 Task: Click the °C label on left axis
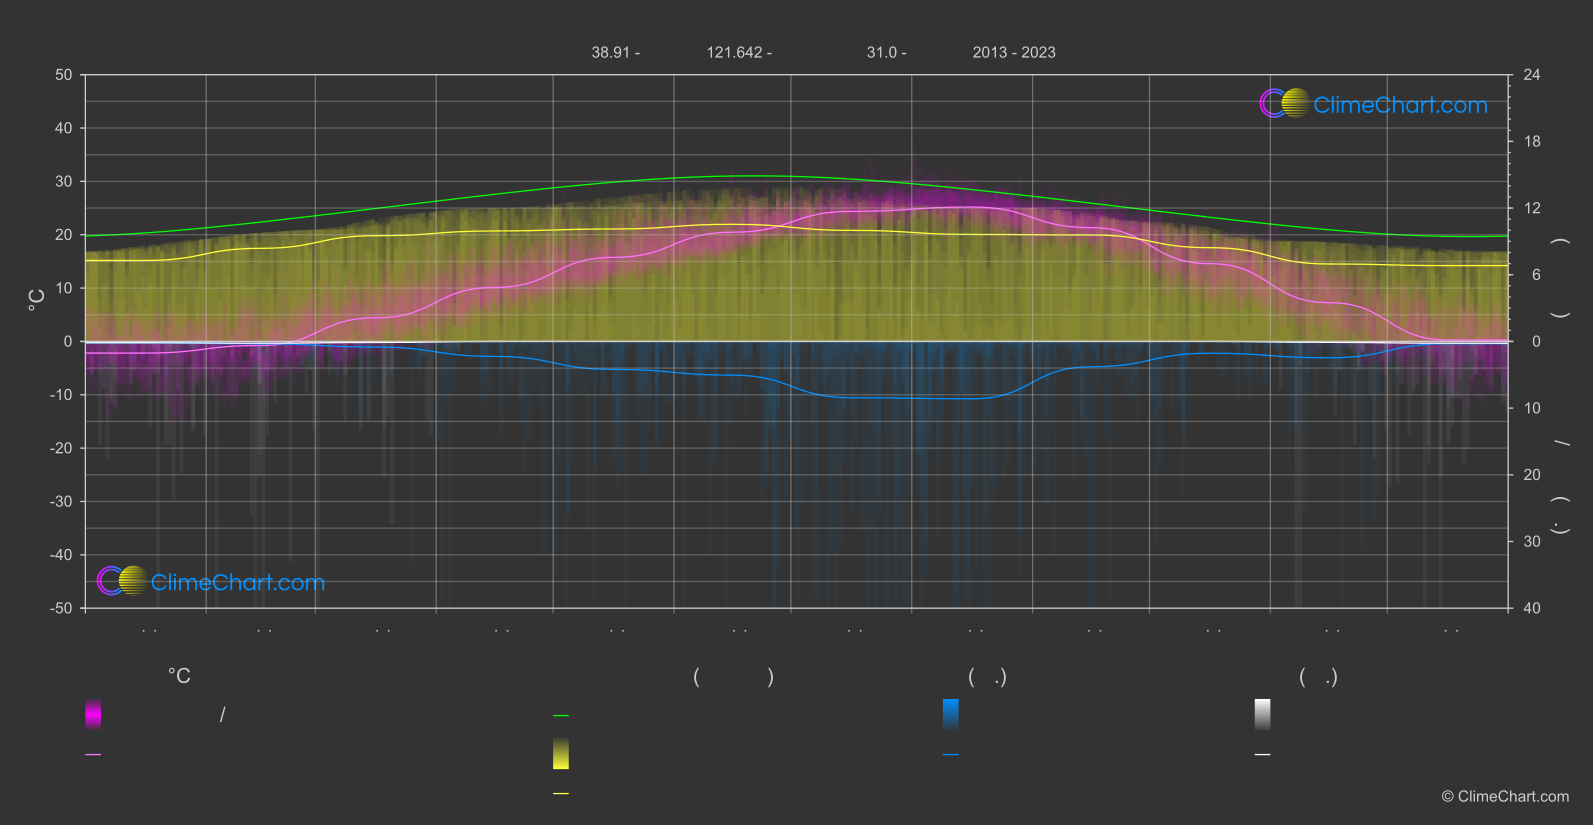point(37,300)
